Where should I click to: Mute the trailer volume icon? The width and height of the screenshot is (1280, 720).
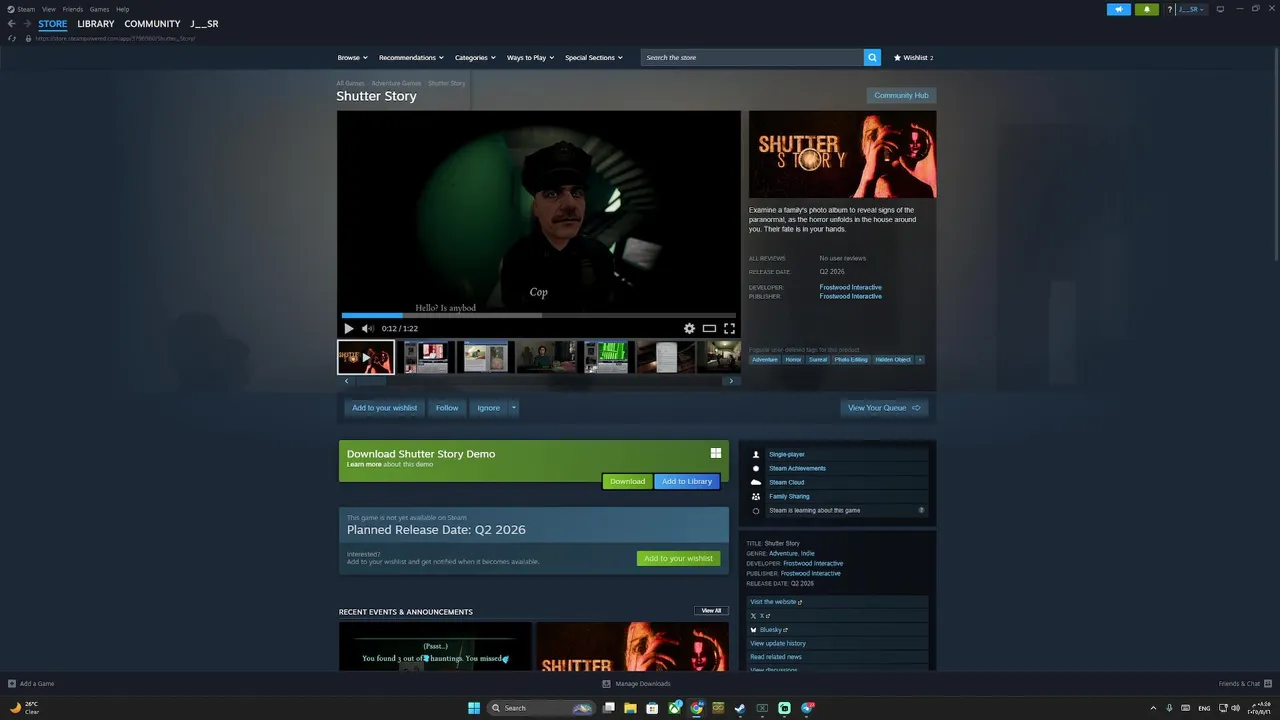[x=367, y=328]
